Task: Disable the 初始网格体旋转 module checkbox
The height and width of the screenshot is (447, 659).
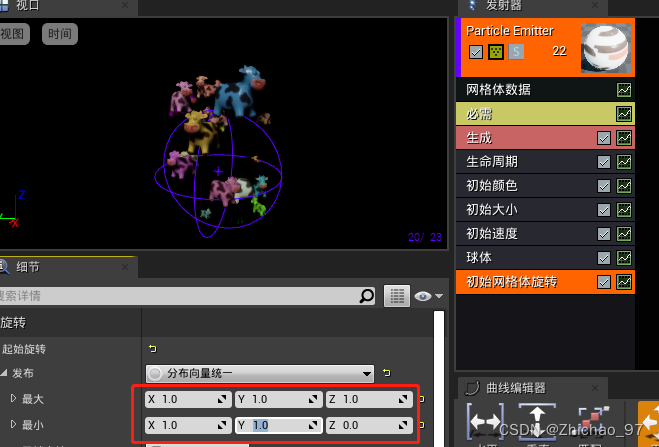Action: point(604,282)
